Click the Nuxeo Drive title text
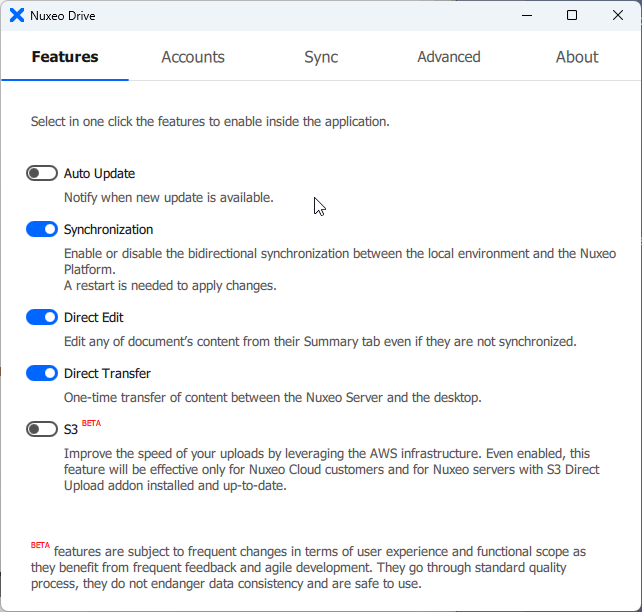The height and width of the screenshot is (612, 642). [x=63, y=16]
